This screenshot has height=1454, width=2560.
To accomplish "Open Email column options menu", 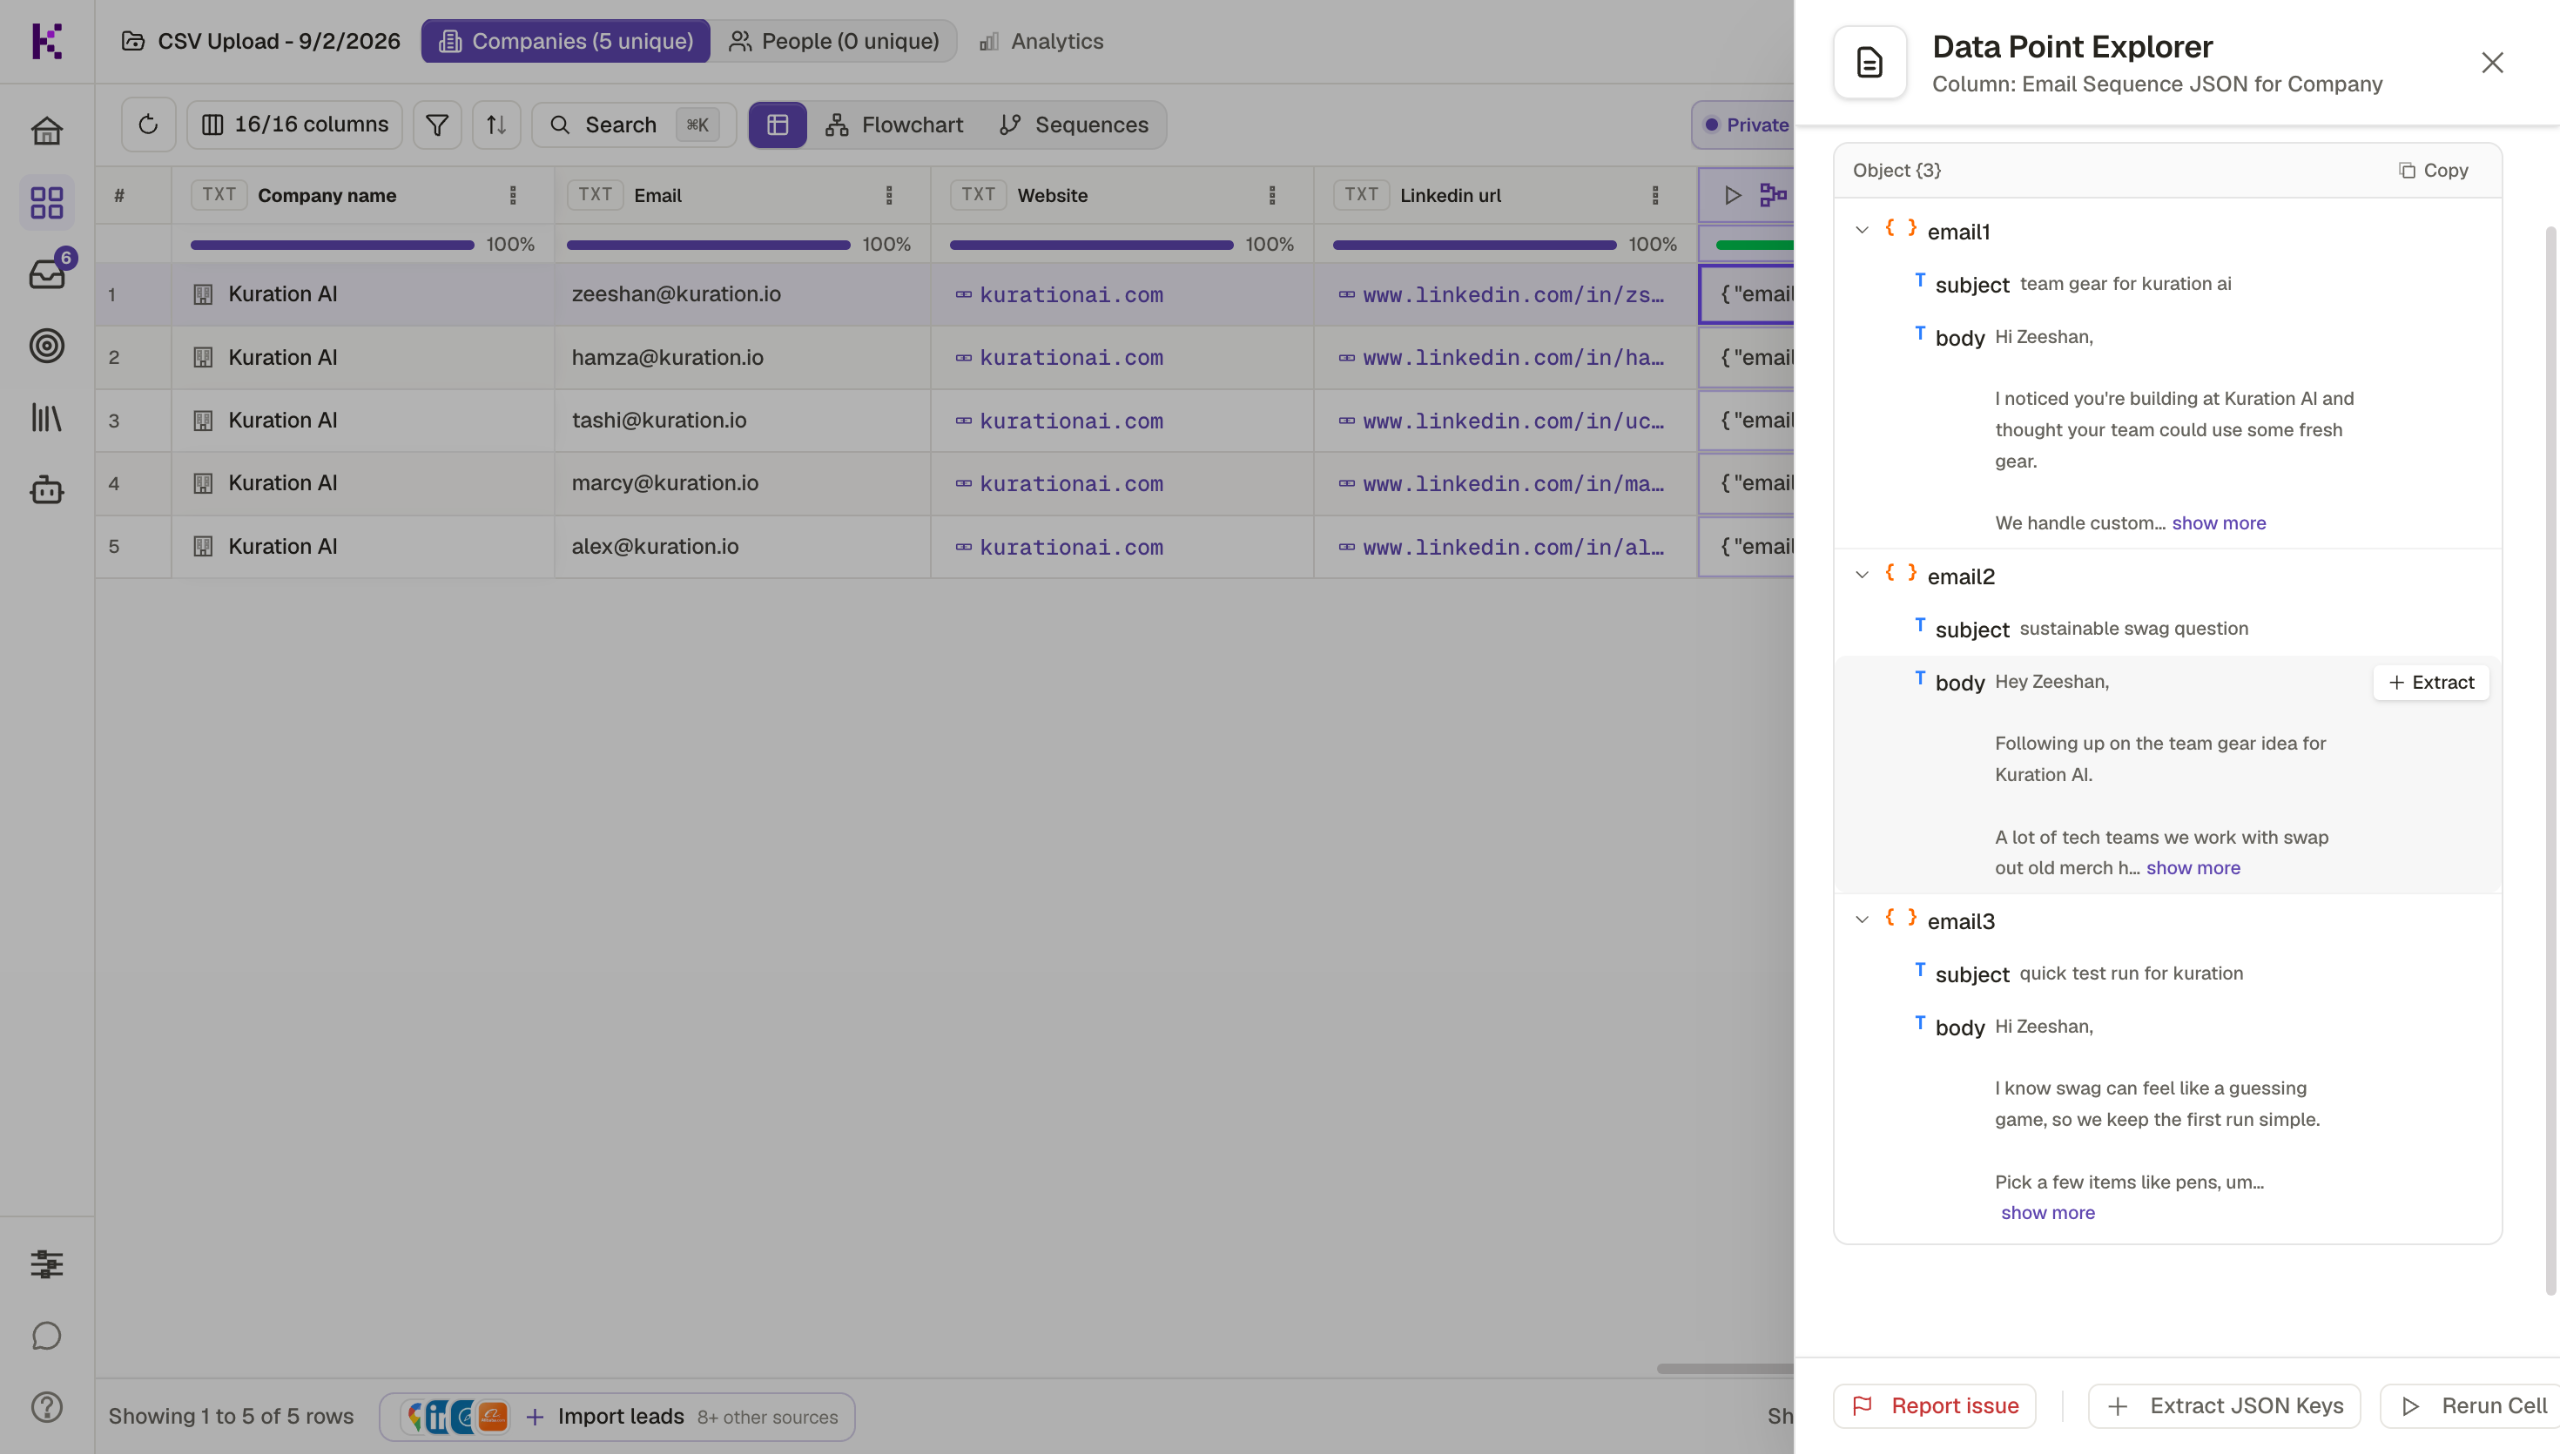I will coord(889,195).
